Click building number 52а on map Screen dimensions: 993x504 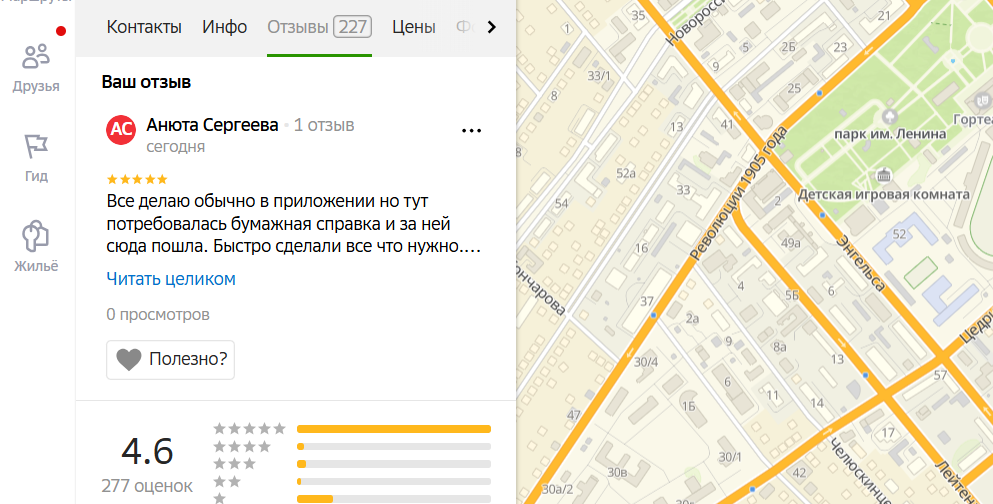point(626,173)
